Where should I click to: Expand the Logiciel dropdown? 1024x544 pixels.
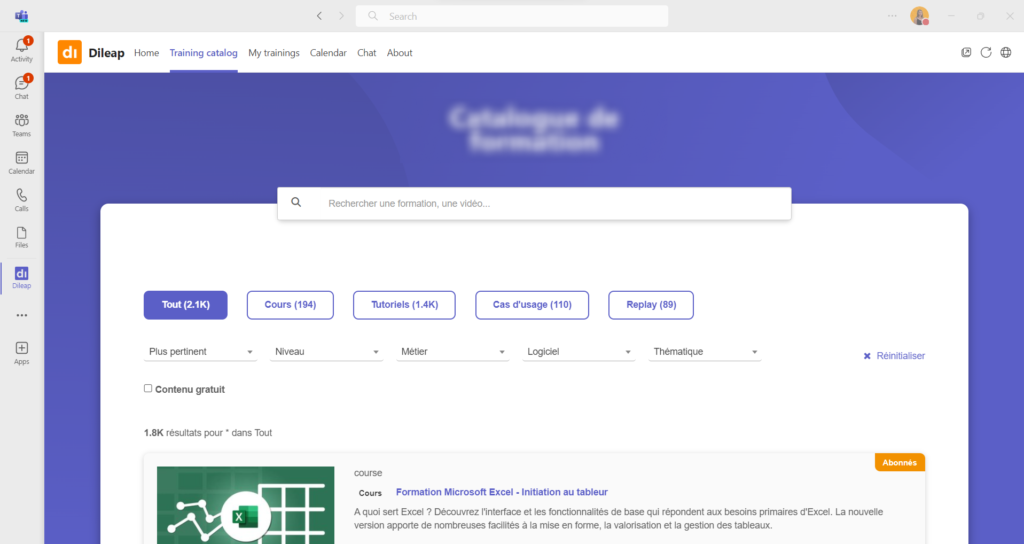pos(579,352)
